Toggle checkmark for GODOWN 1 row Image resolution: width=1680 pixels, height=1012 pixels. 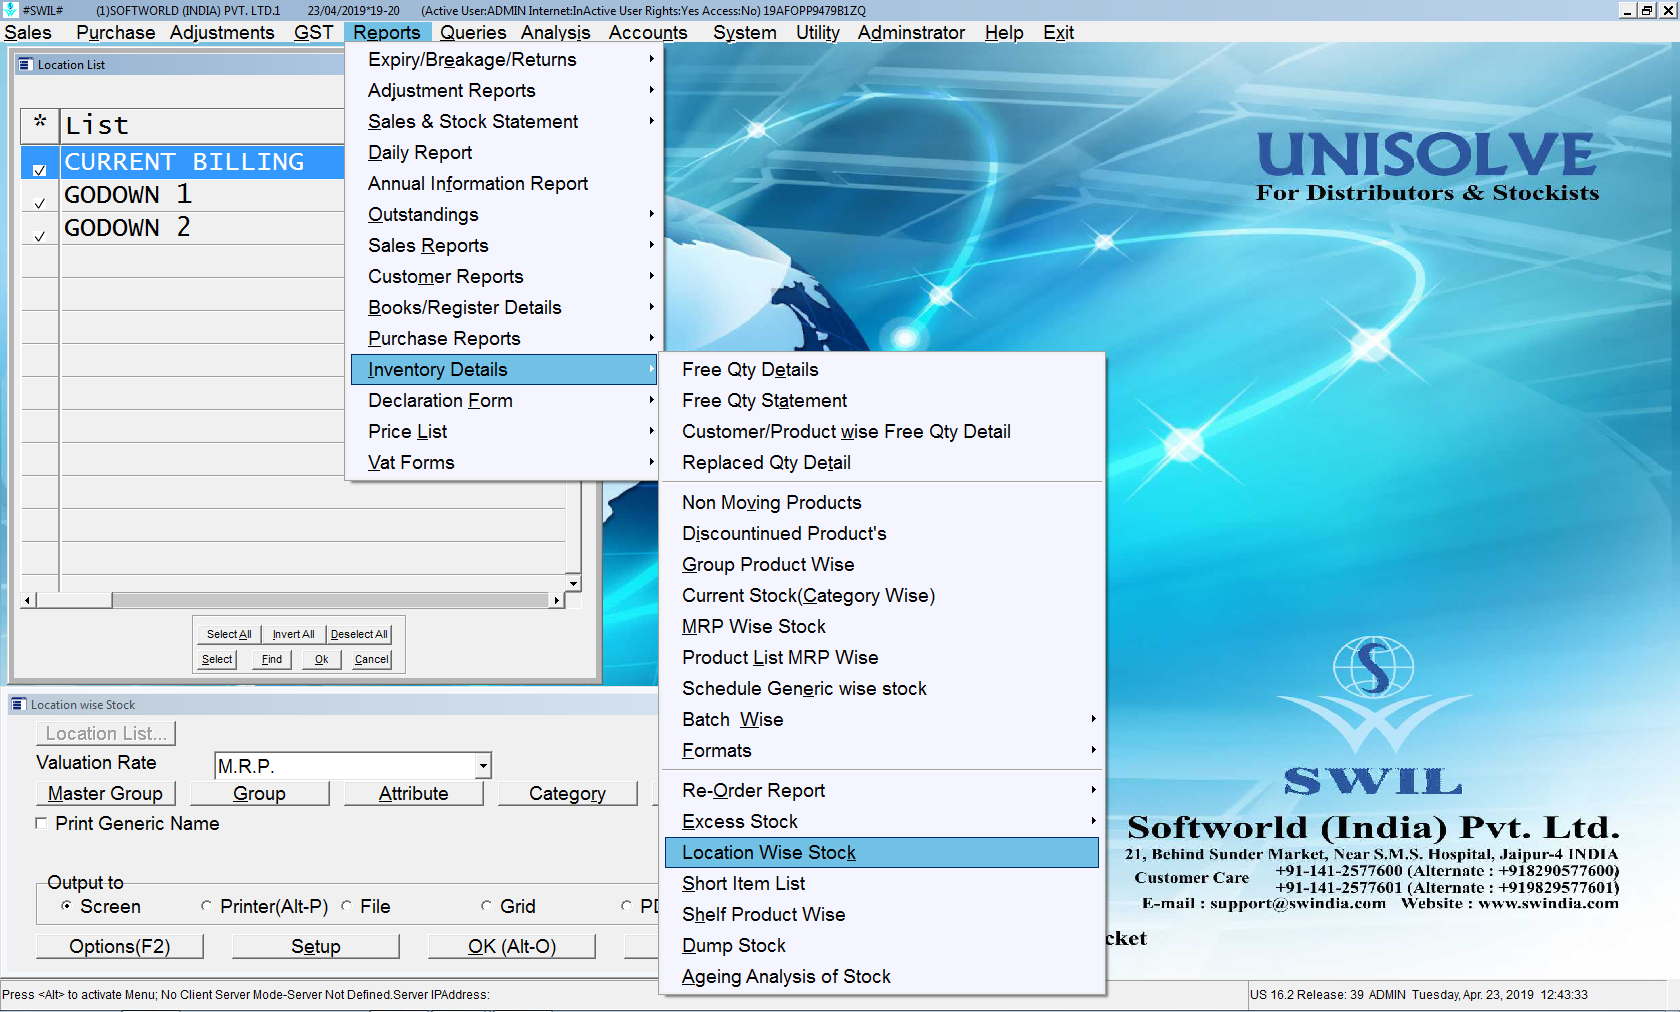[40, 203]
